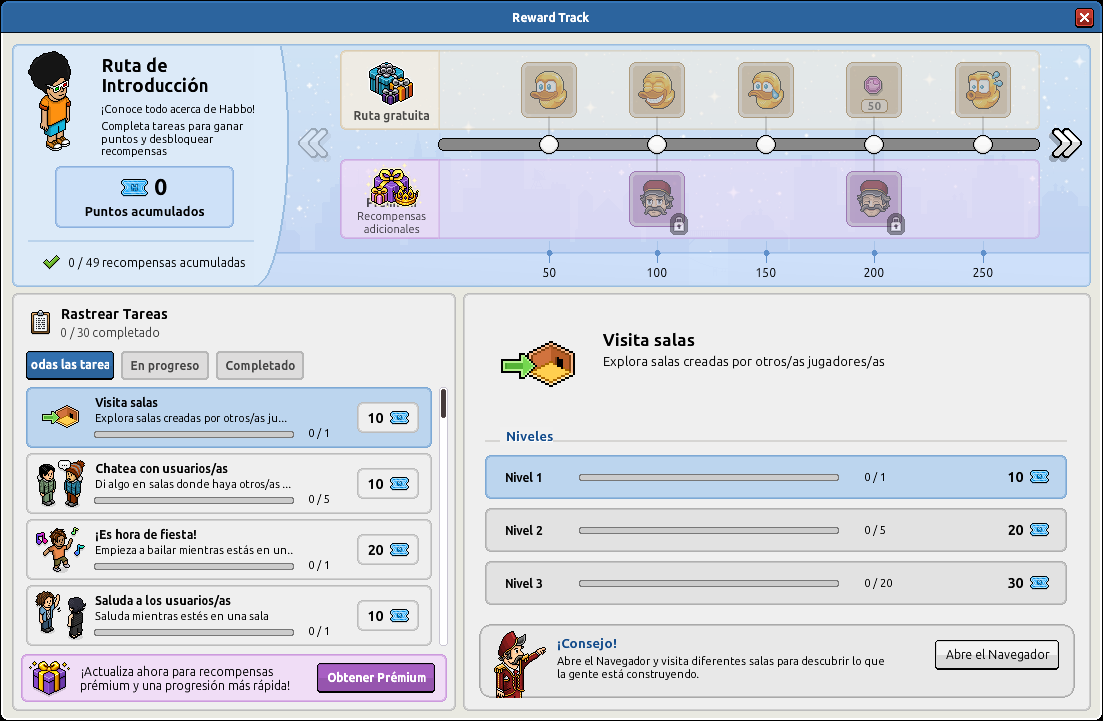Screen dimensions: 1103x721
Task: Click the Niveles heading
Action: (x=529, y=436)
